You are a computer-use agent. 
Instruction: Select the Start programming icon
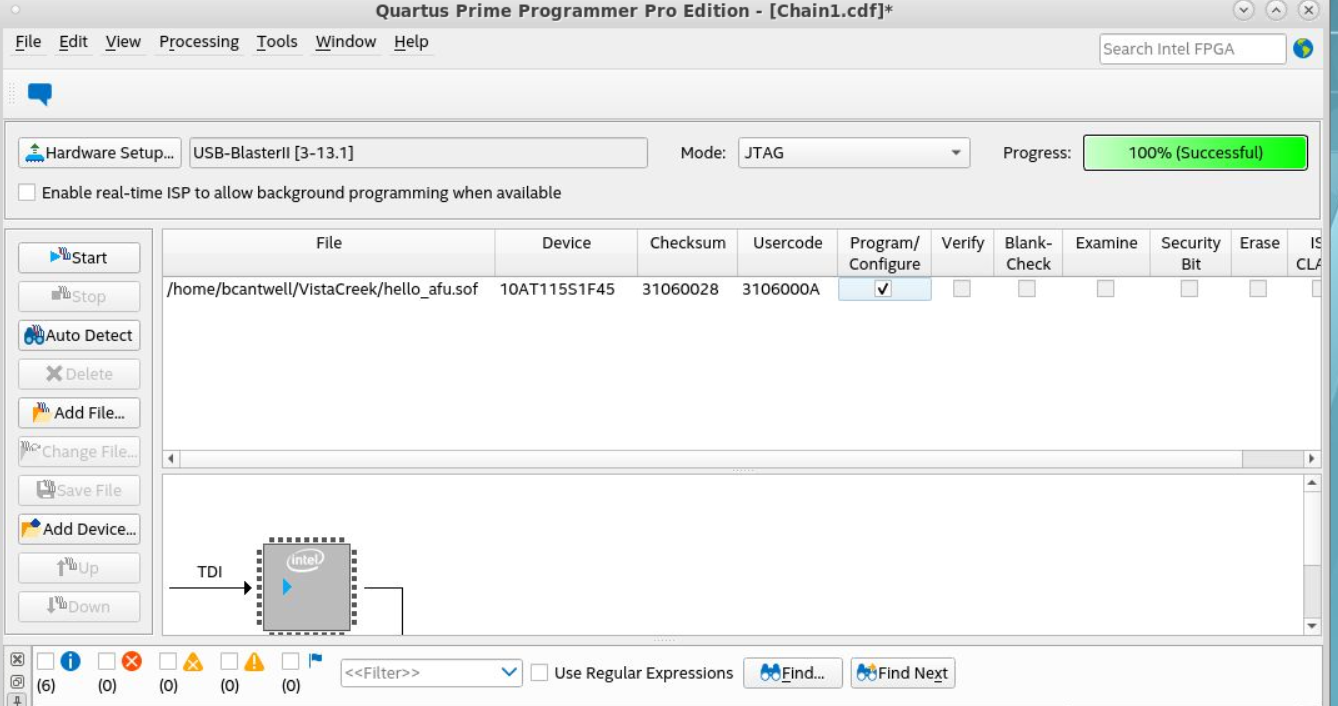(x=58, y=257)
